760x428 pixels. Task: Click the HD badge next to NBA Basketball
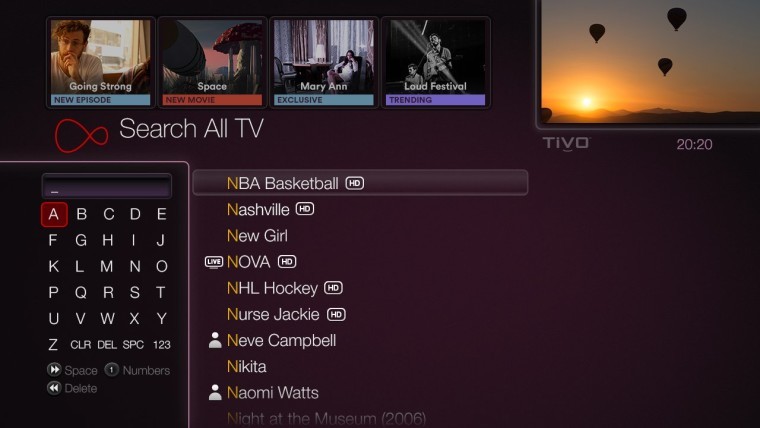pos(354,183)
